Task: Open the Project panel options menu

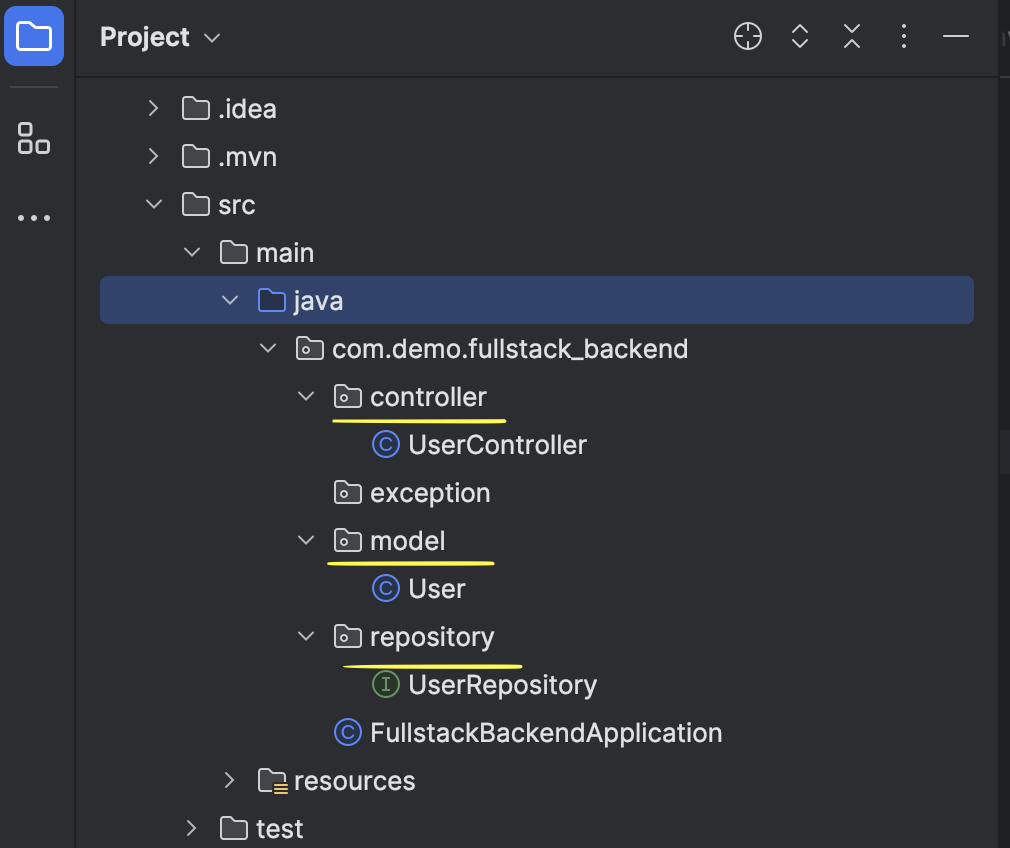Action: click(x=904, y=37)
